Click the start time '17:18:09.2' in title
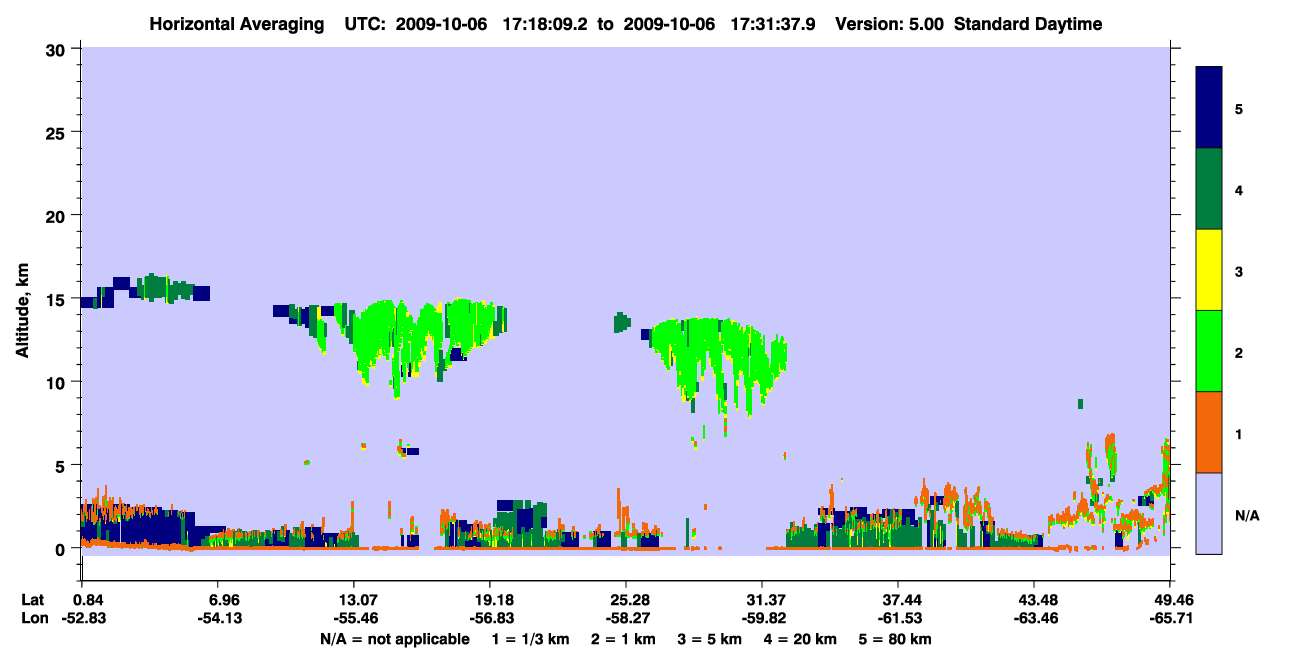Screen dimensions: 1300x667 (x=546, y=24)
